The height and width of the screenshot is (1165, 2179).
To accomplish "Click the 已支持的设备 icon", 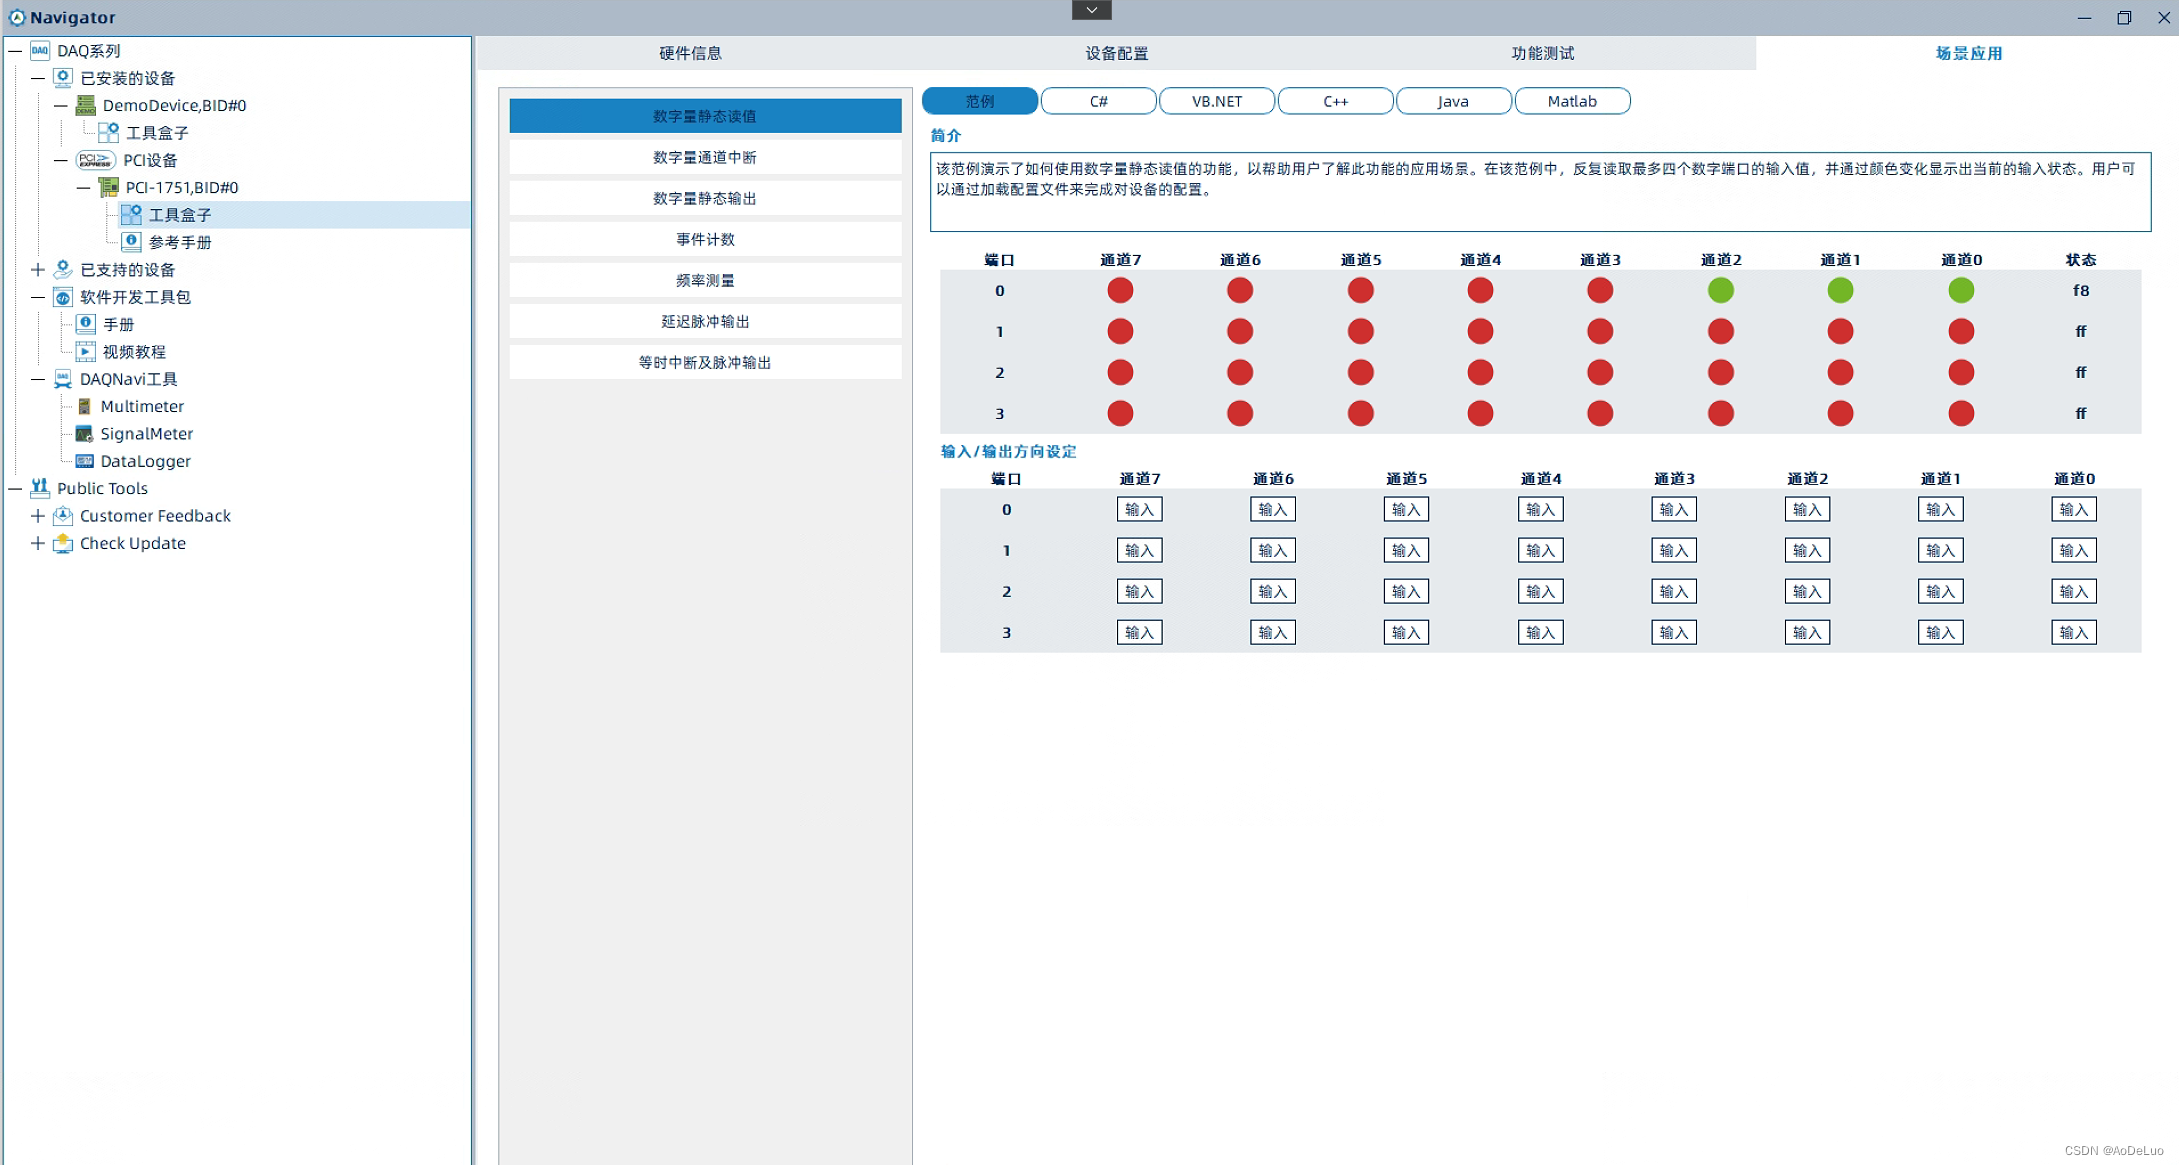I will (63, 269).
